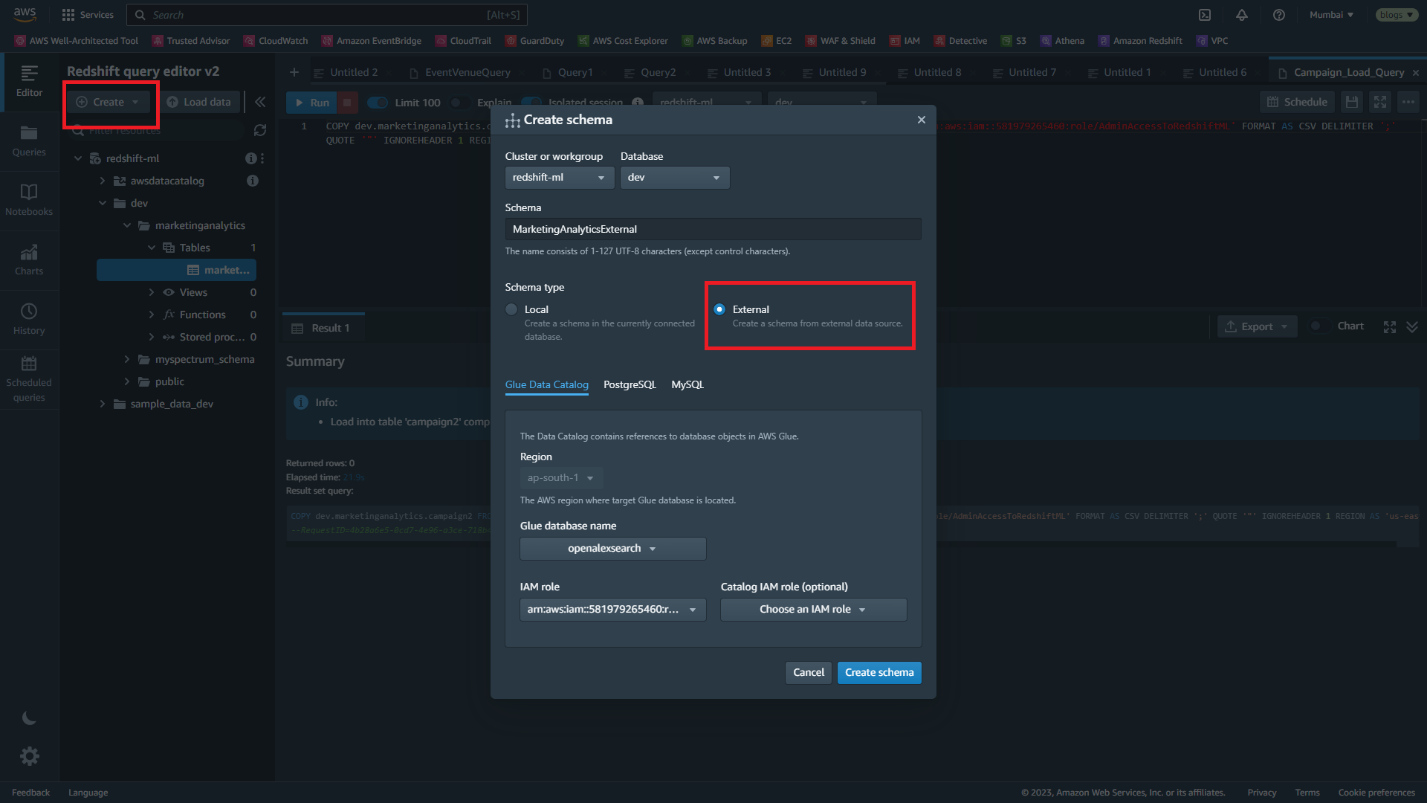Open the Region dropdown showing ap-south-1
This screenshot has width=1427, height=803.
(561, 478)
